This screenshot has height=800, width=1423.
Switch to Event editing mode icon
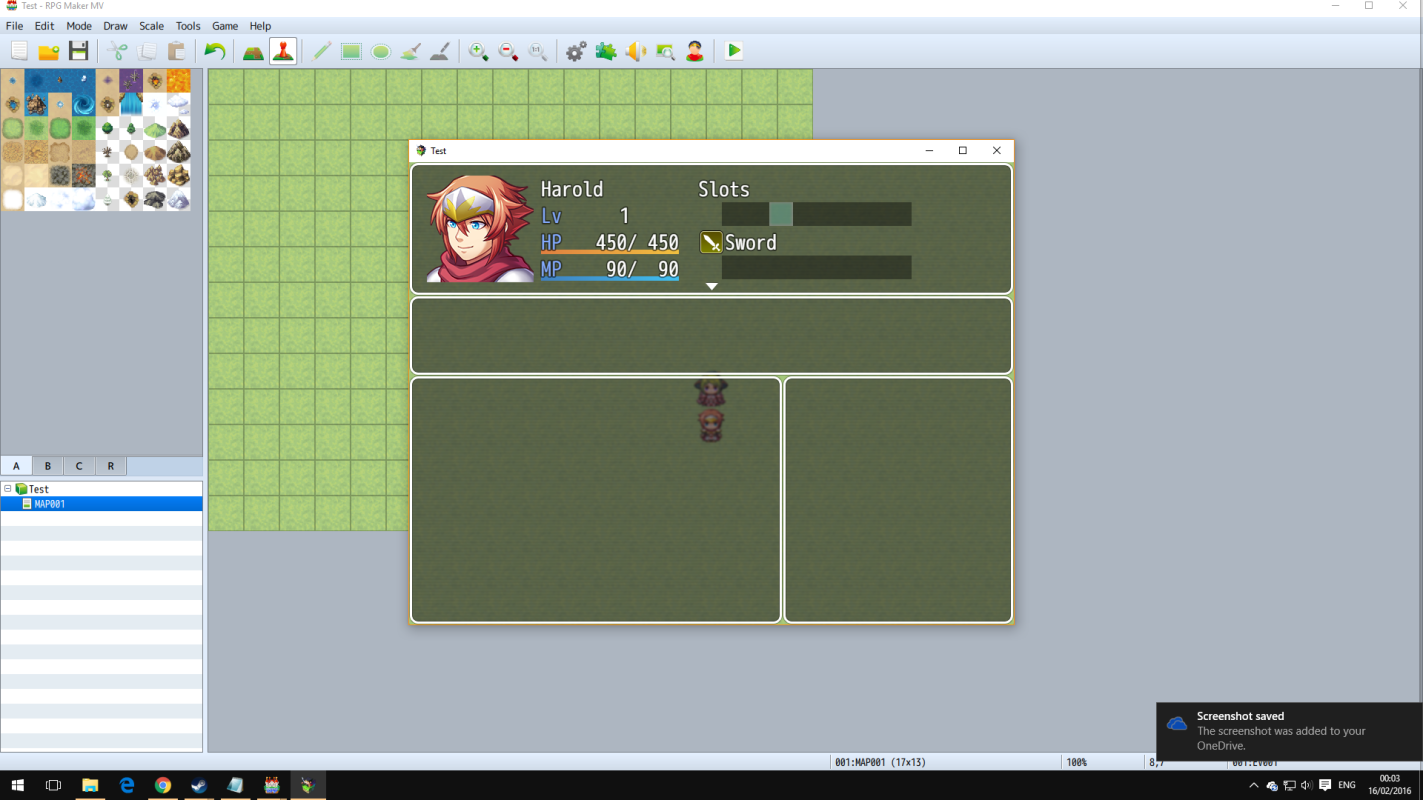pos(283,51)
